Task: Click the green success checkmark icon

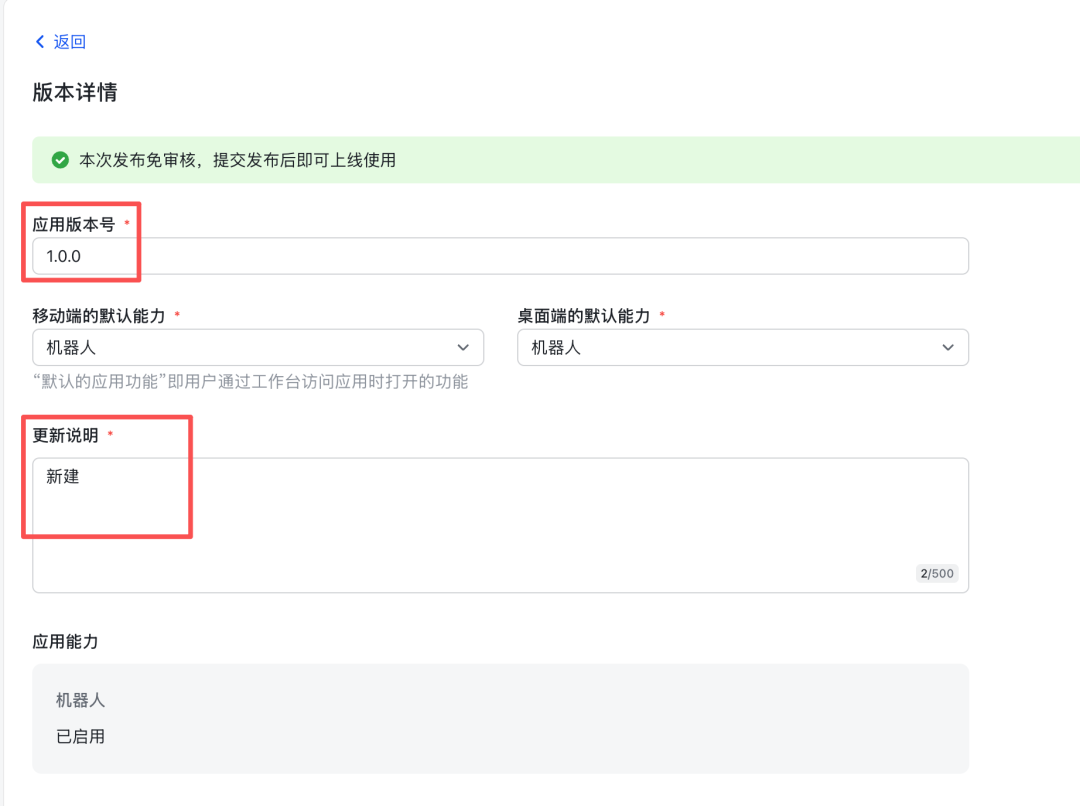Action: coord(60,160)
